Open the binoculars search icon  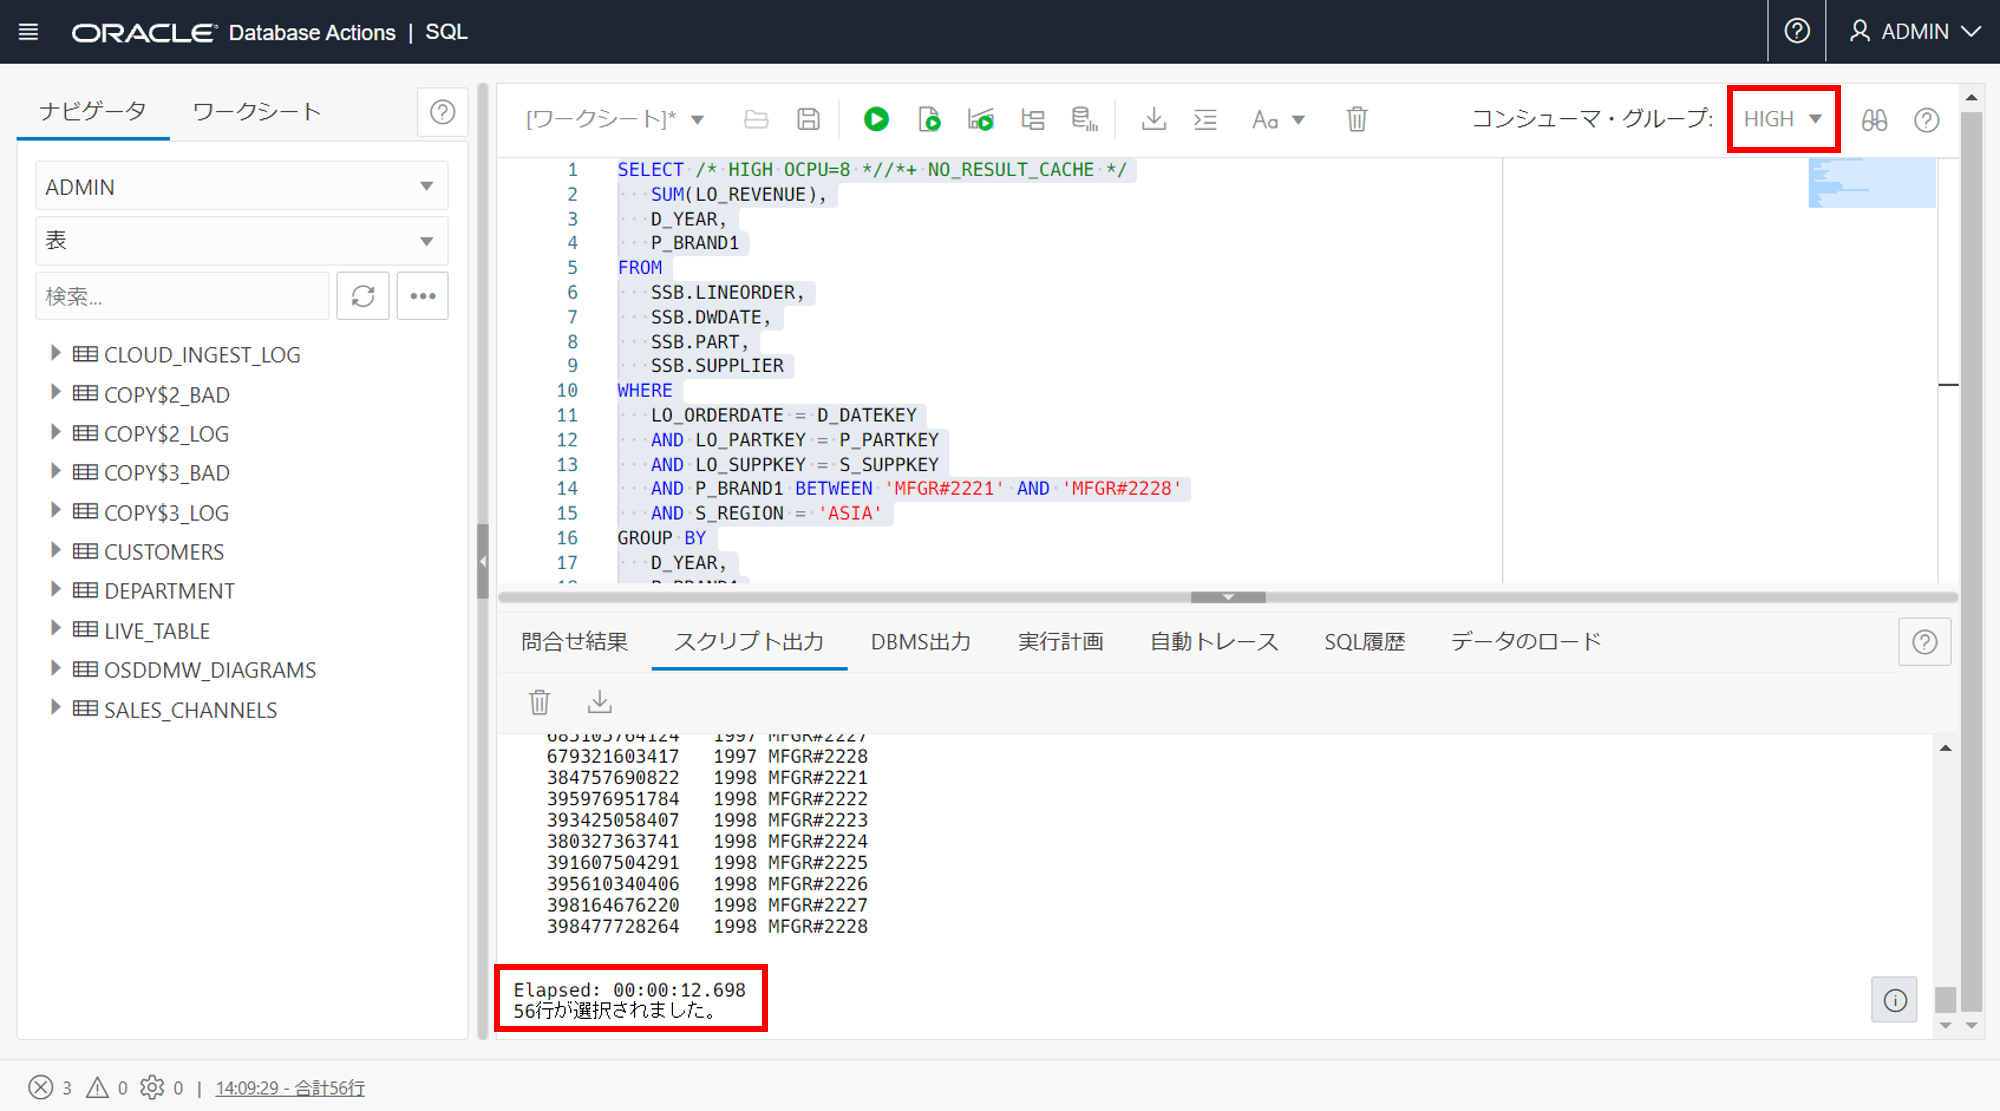[x=1874, y=120]
